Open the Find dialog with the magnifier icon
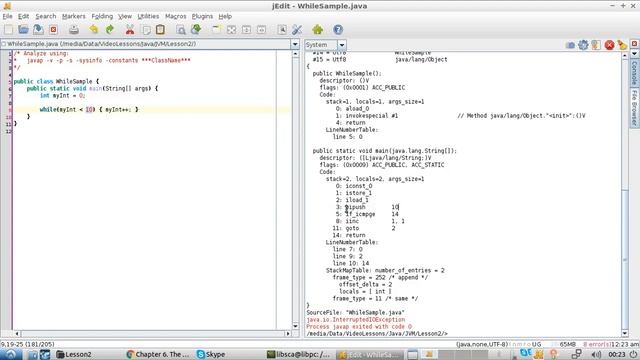Viewport: 640px width, 360px height. point(181,29)
